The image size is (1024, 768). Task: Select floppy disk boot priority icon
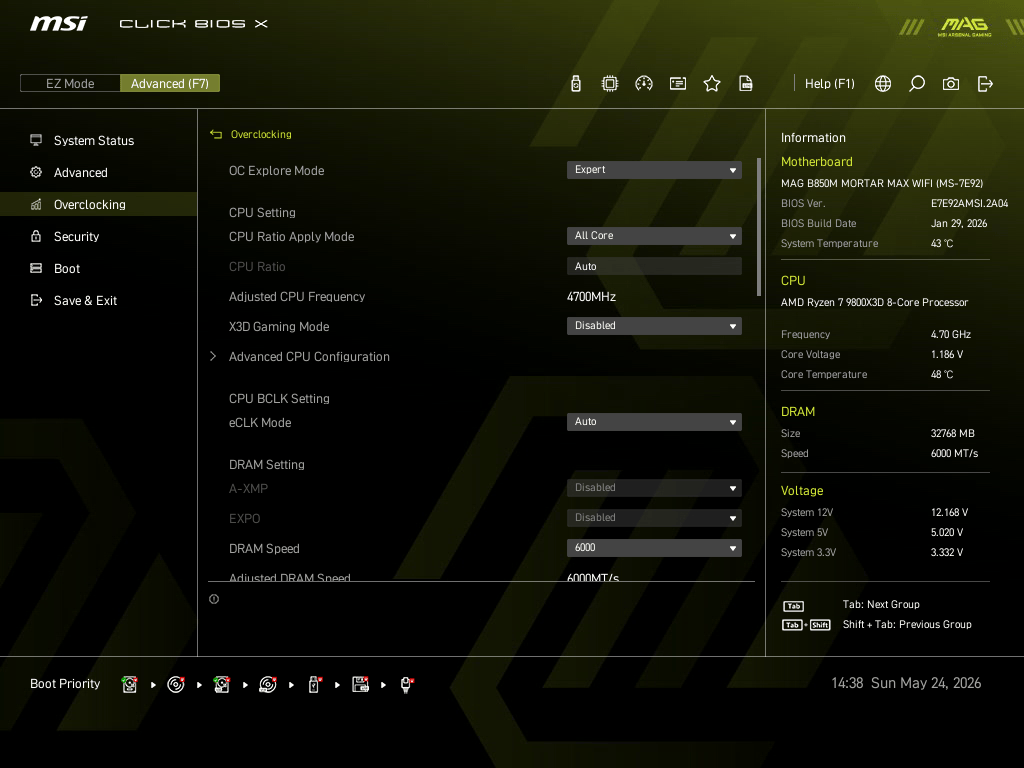360,684
